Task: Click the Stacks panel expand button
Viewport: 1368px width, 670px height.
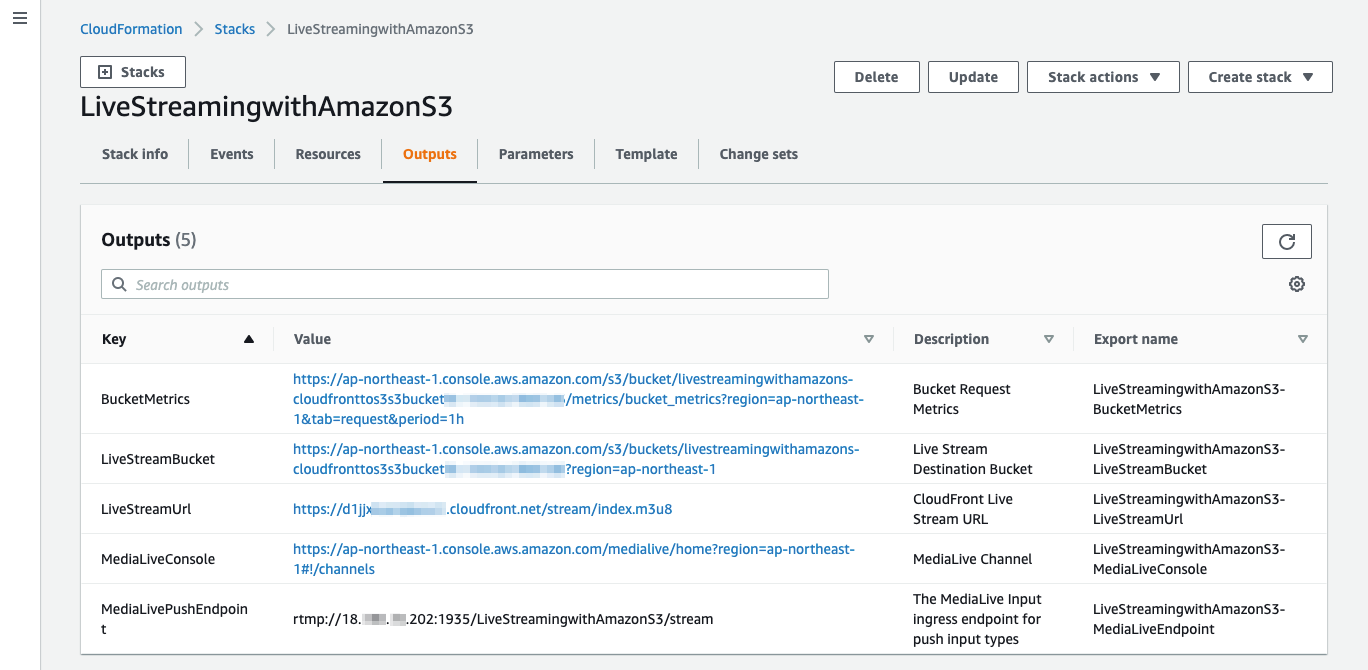Action: click(133, 72)
